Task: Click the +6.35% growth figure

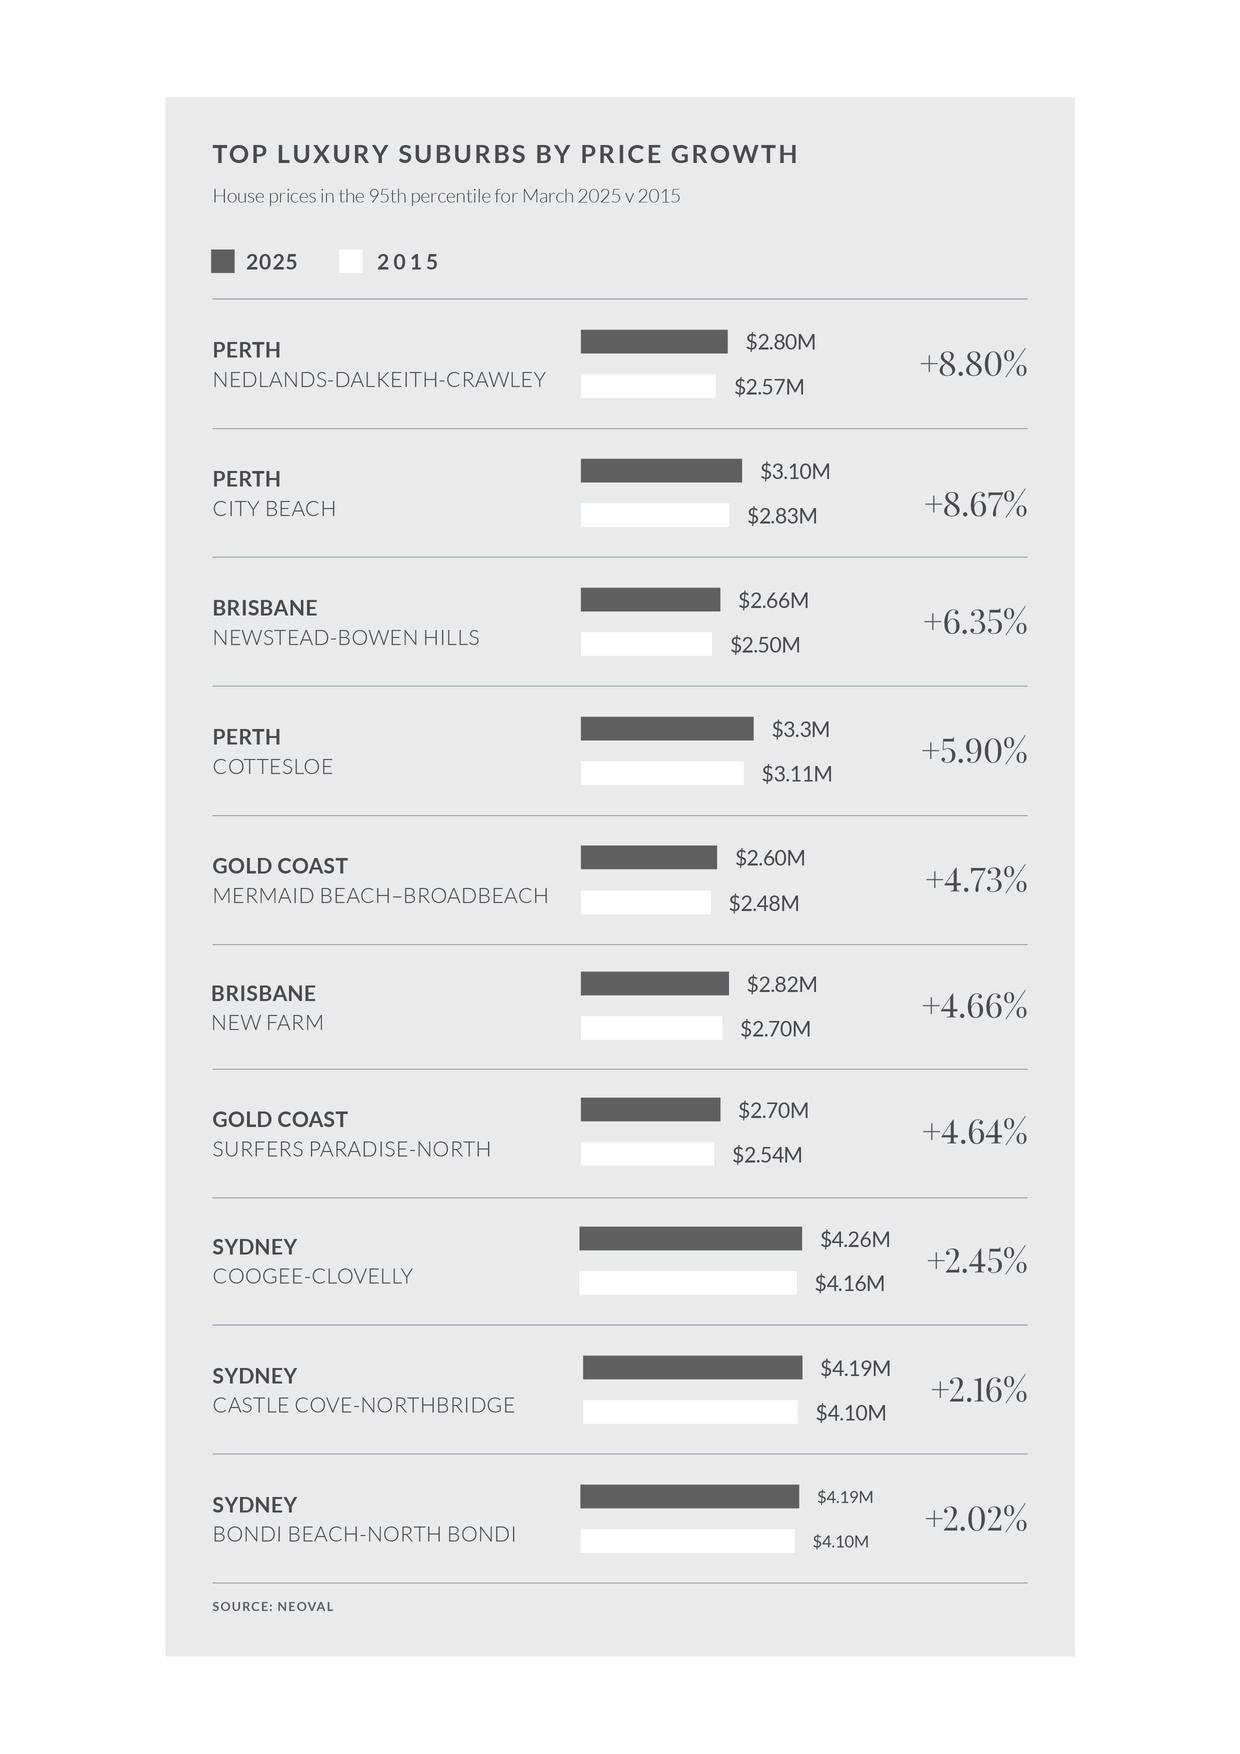Action: pyautogui.click(x=975, y=622)
